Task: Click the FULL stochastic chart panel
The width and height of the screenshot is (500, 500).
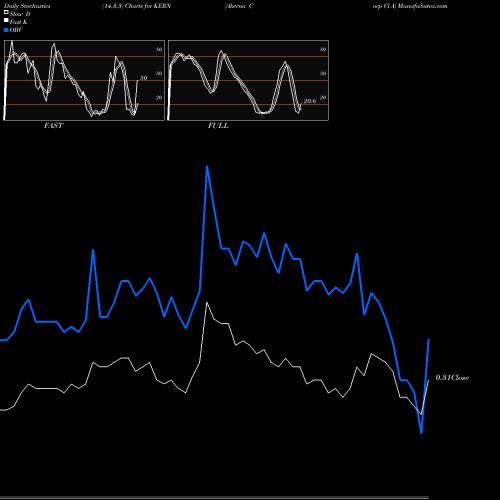Action: click(248, 80)
